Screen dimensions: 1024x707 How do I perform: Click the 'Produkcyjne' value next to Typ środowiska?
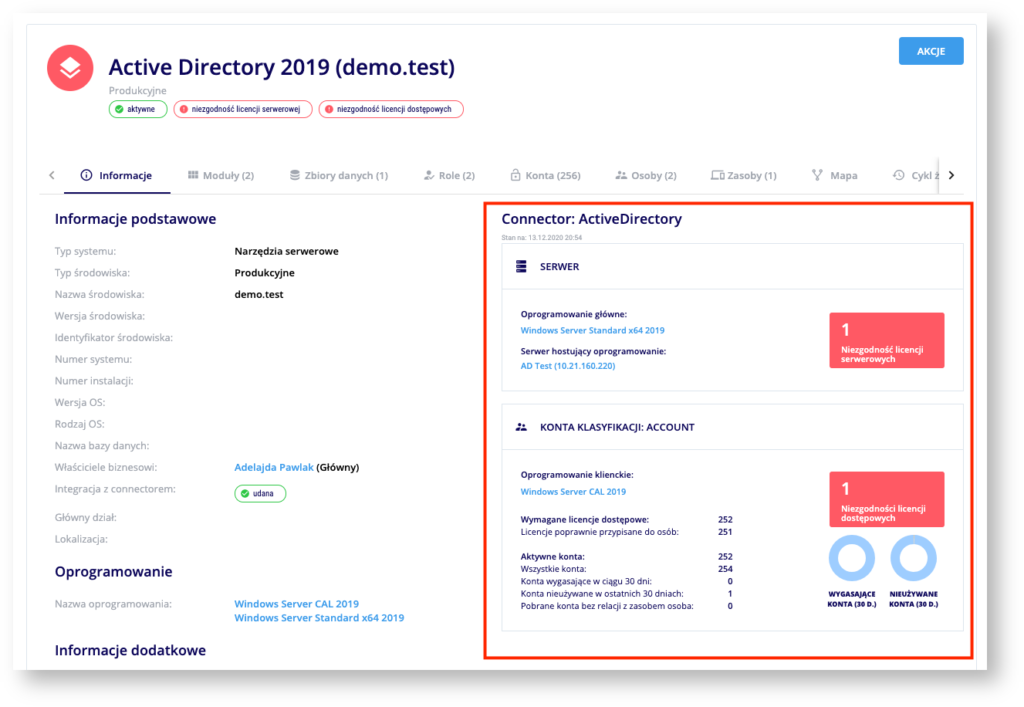click(264, 273)
